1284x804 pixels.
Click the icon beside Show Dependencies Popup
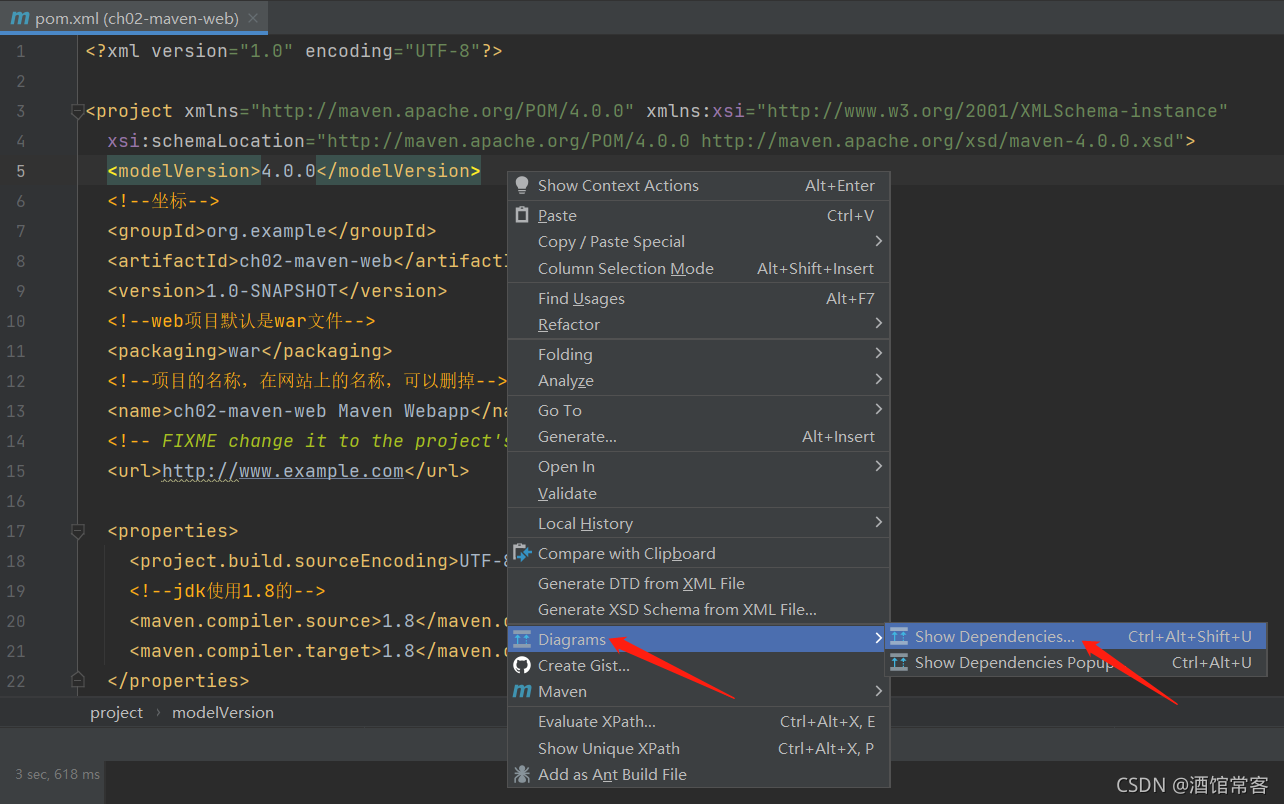898,662
